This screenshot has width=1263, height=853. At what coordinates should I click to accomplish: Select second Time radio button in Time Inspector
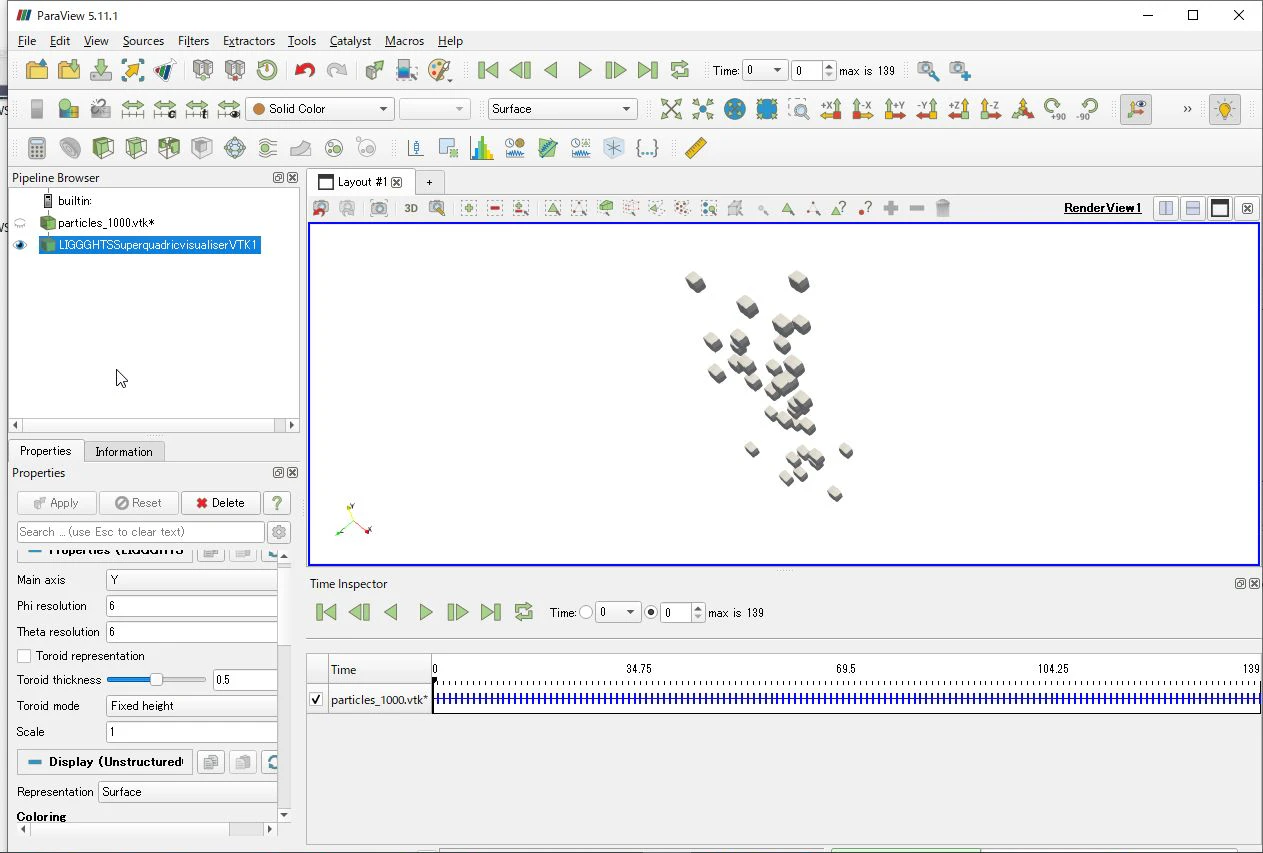(651, 612)
